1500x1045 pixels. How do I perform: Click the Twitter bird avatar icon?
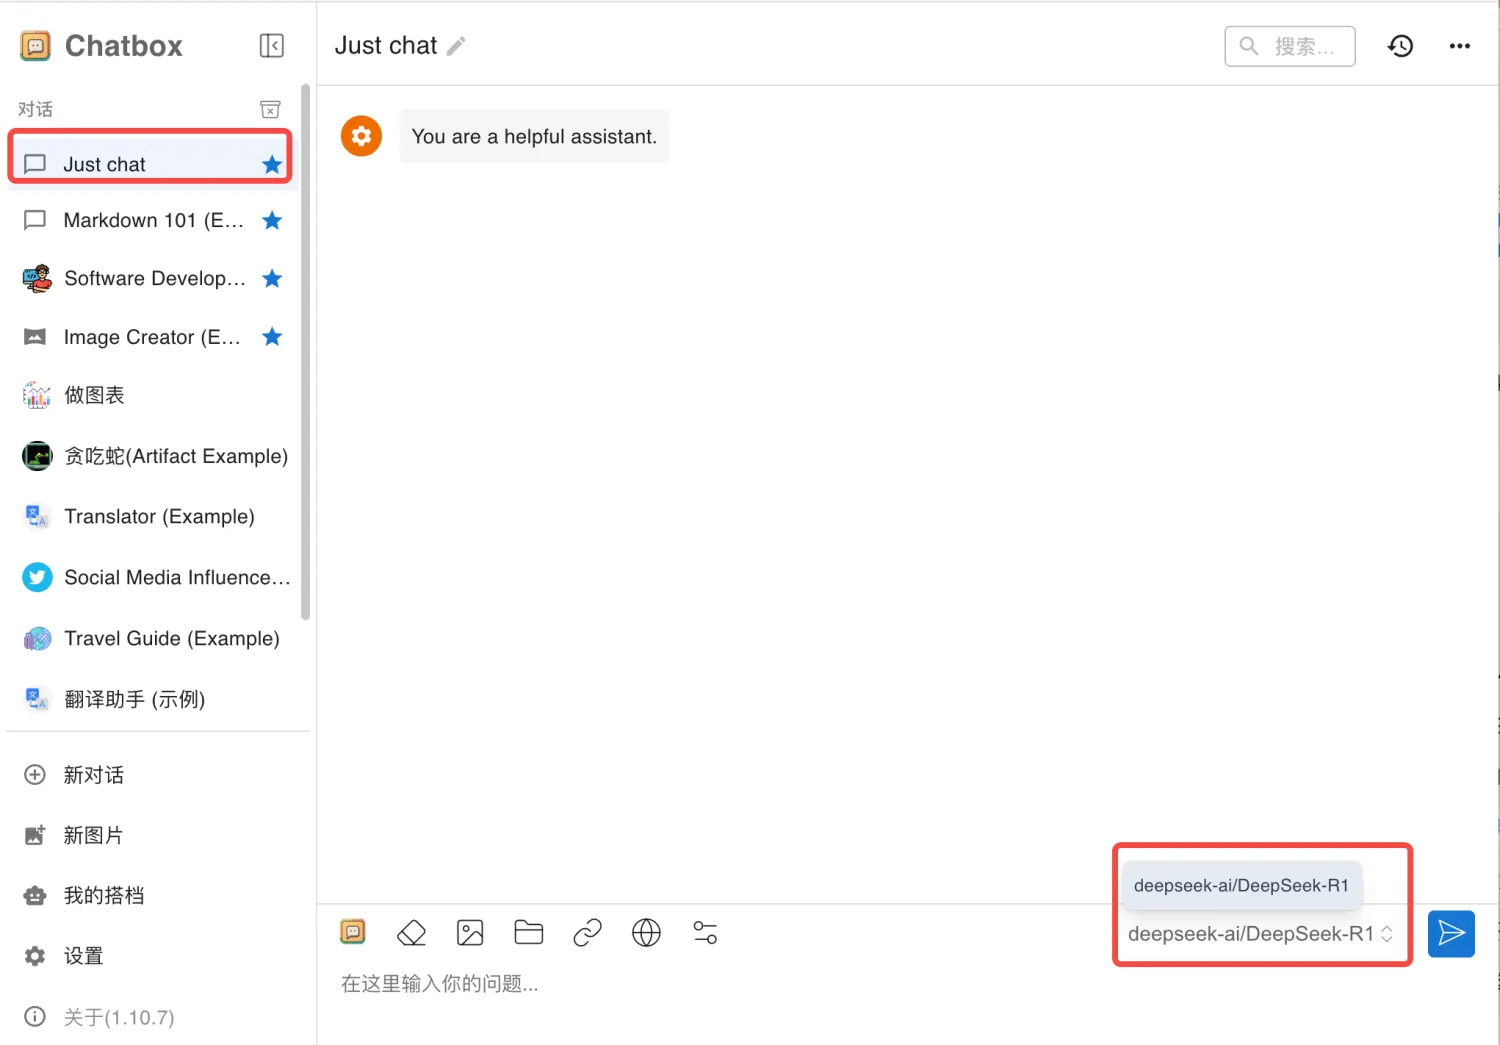37,577
